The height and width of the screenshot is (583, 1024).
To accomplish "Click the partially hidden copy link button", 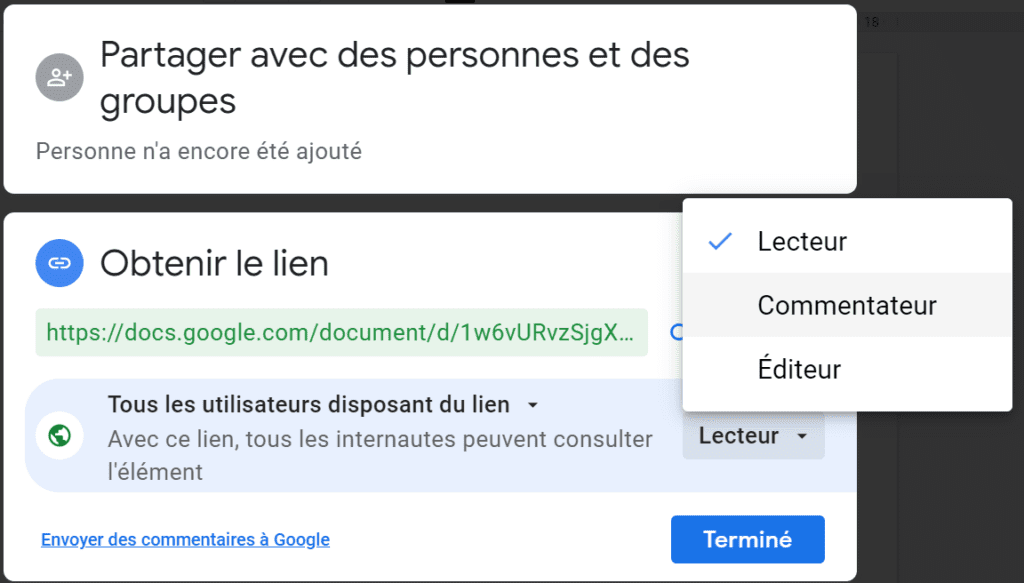I will pos(677,333).
